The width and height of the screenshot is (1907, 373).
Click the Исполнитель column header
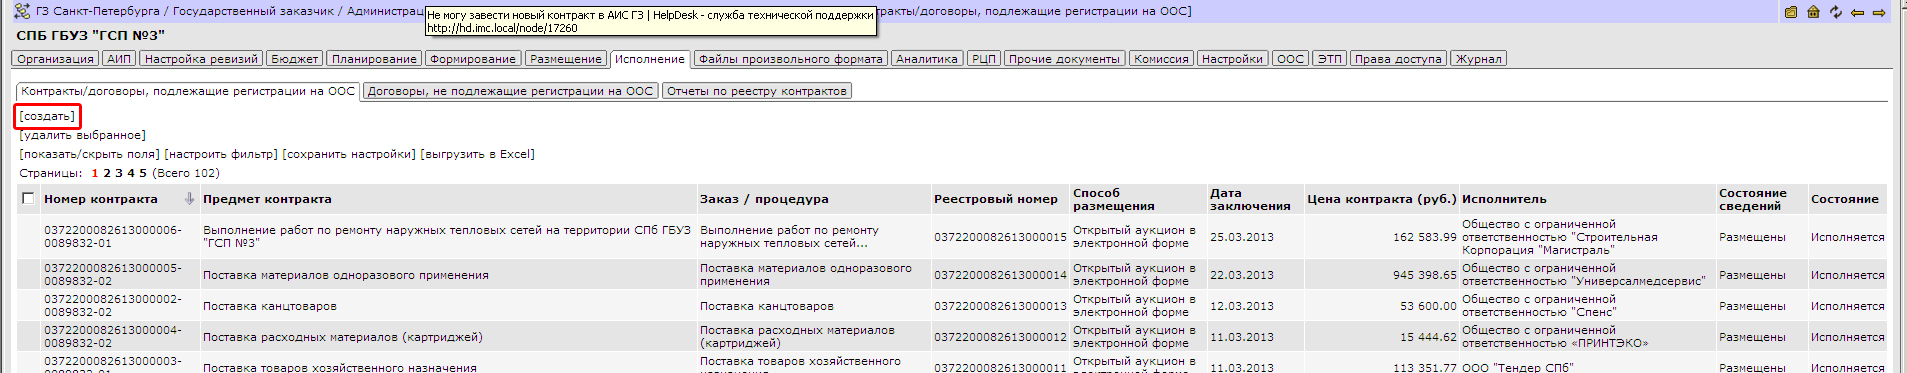click(x=1504, y=199)
